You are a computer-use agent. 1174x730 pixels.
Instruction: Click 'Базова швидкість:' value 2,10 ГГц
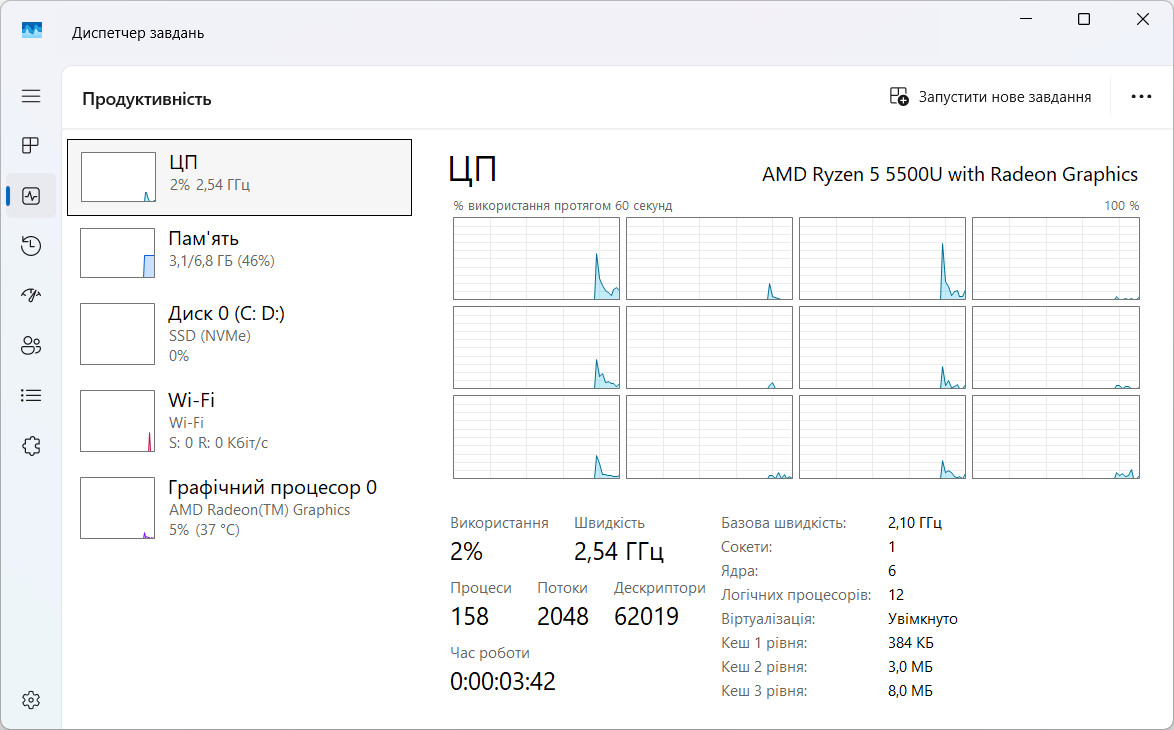915,523
